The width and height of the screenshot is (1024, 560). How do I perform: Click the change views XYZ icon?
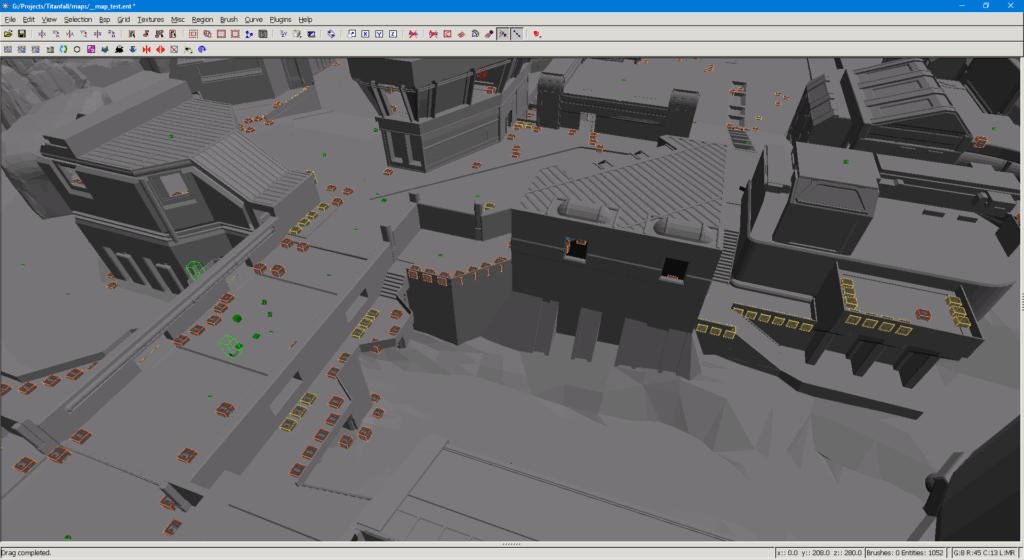tap(283, 34)
